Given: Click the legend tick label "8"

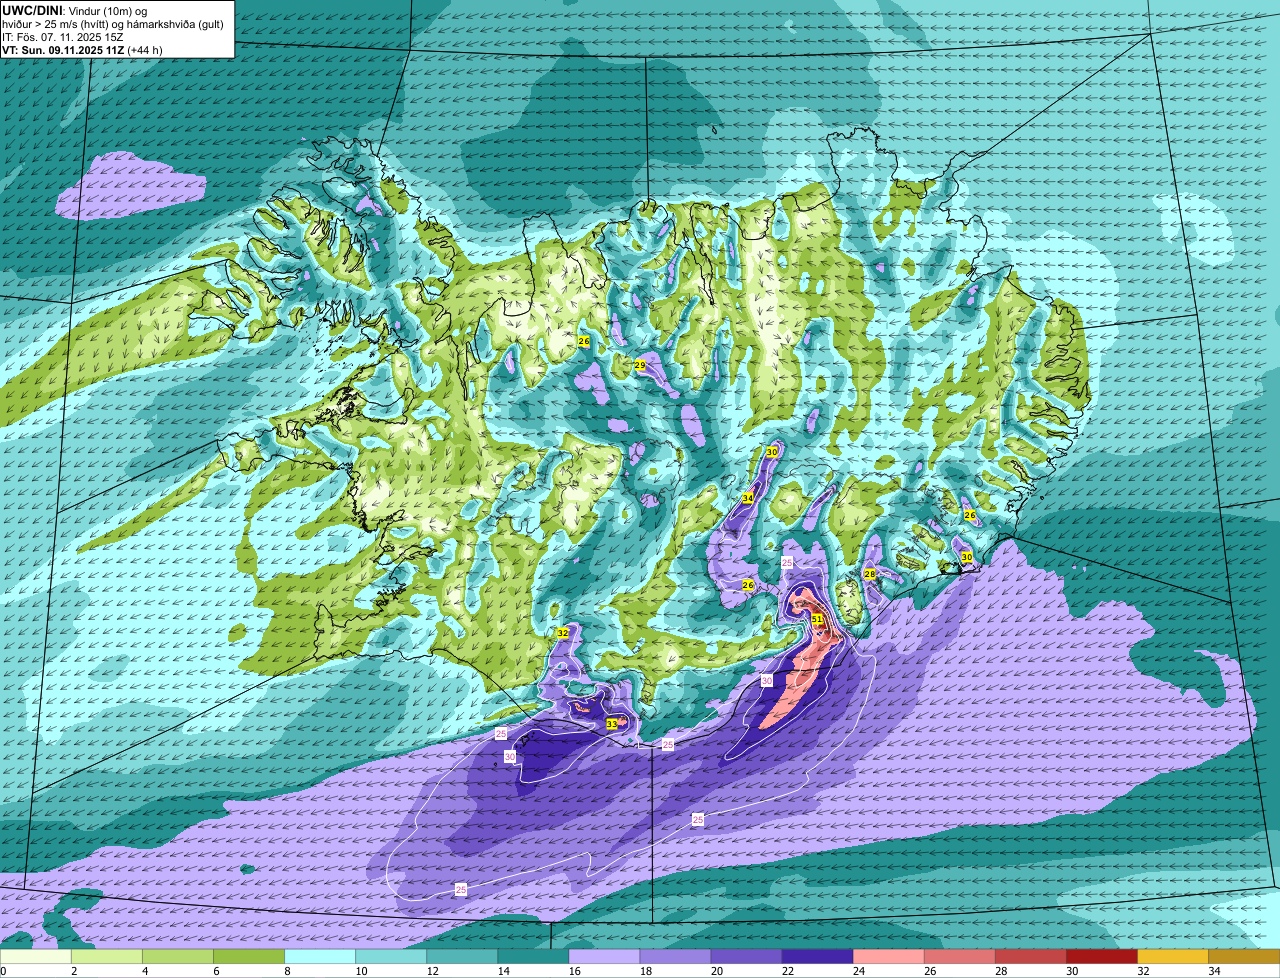Looking at the screenshot, I should coord(287,971).
